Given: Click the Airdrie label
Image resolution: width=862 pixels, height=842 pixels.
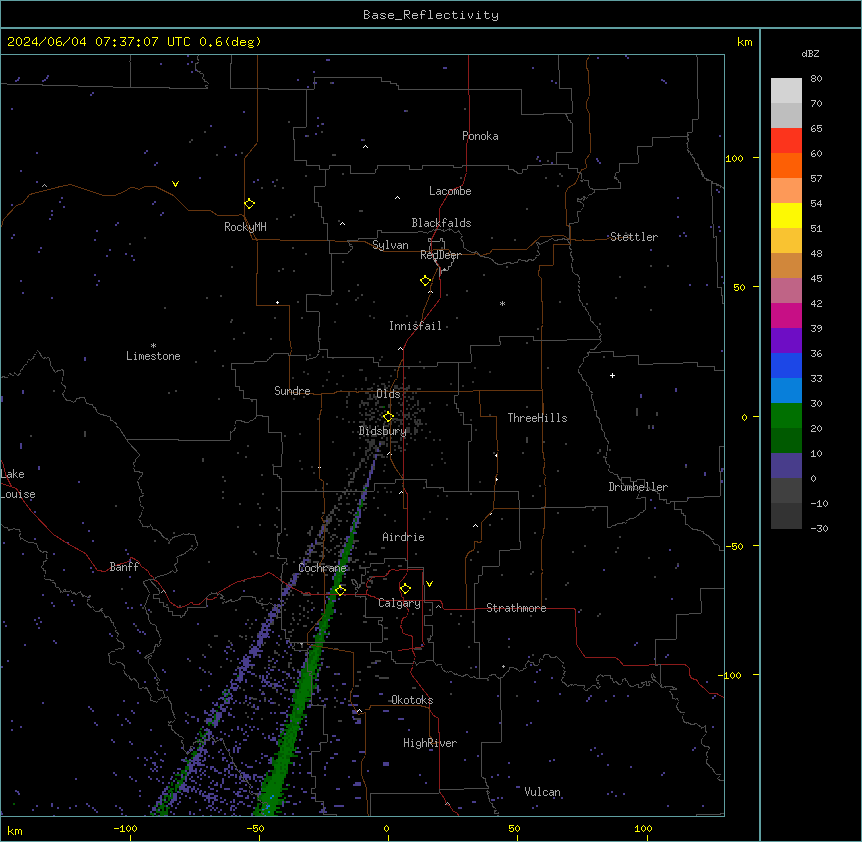Looking at the screenshot, I should click(x=403, y=537).
